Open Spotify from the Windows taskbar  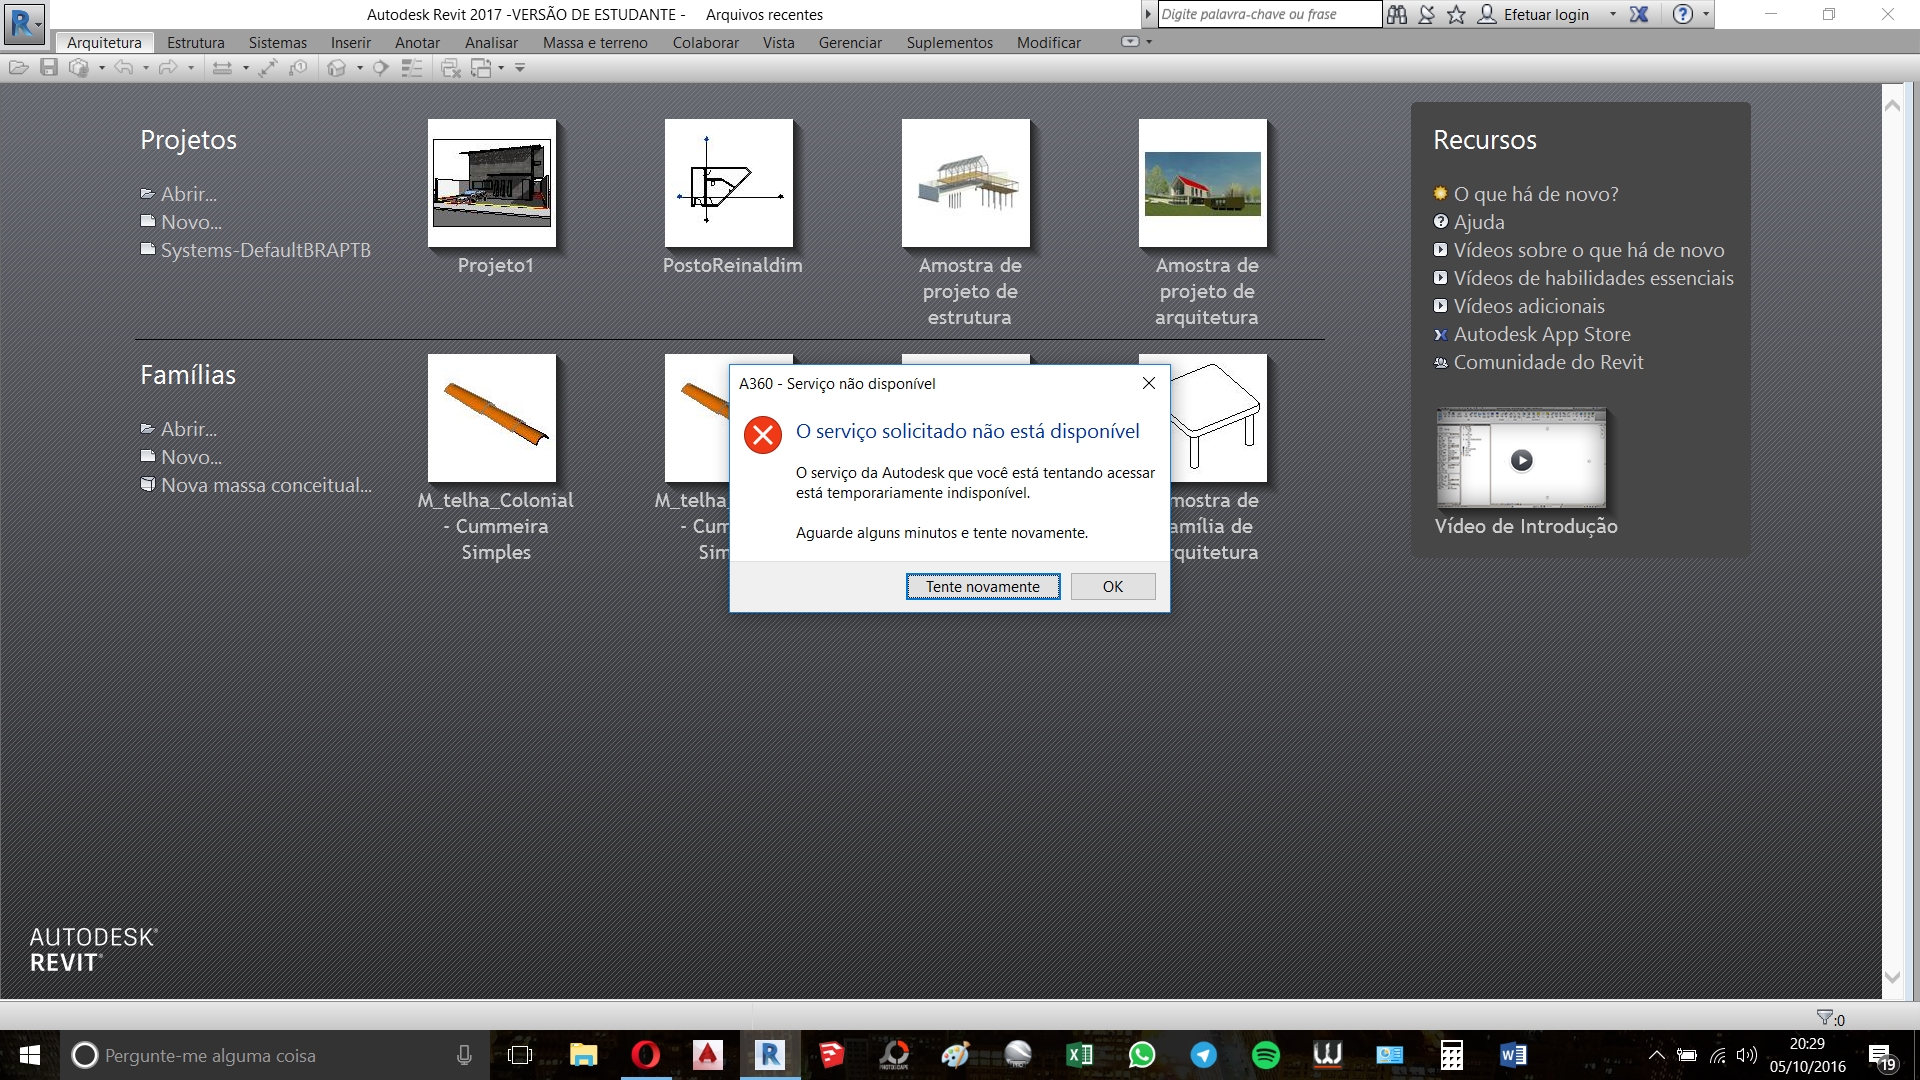coord(1265,1055)
